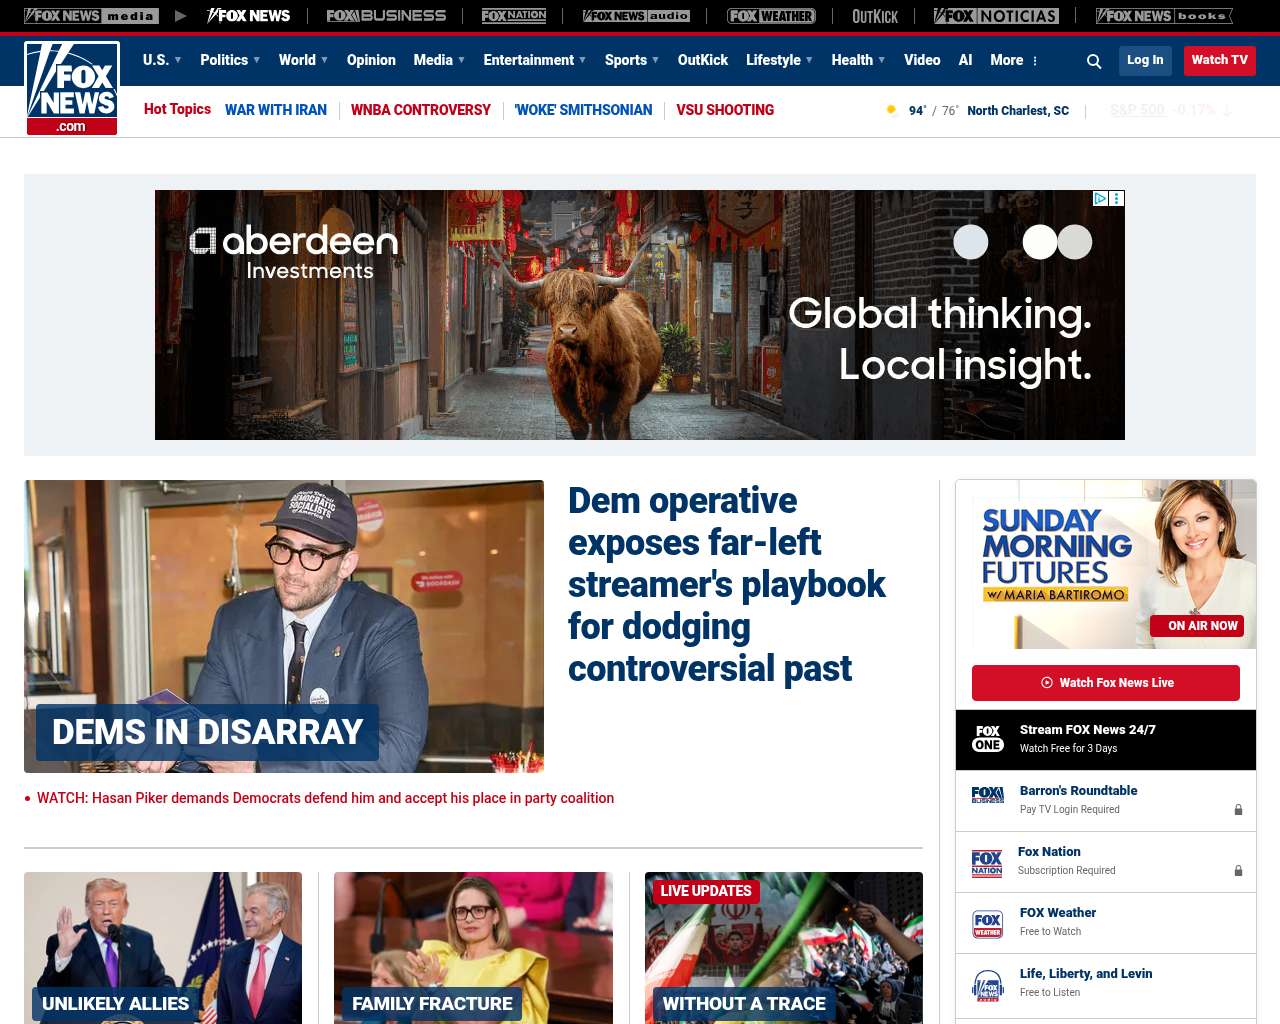Open the WITHOUT A TRACE live updates thumbnail
Image resolution: width=1280 pixels, height=1024 pixels.
[x=784, y=948]
